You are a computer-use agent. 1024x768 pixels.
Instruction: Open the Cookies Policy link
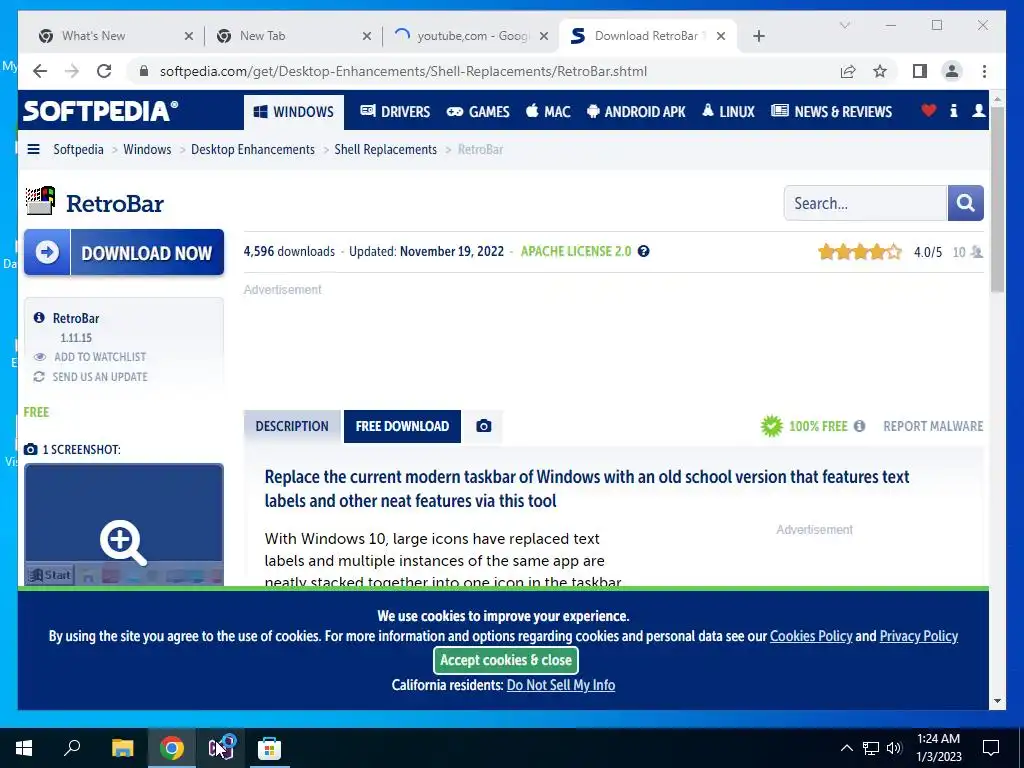pyautogui.click(x=811, y=636)
